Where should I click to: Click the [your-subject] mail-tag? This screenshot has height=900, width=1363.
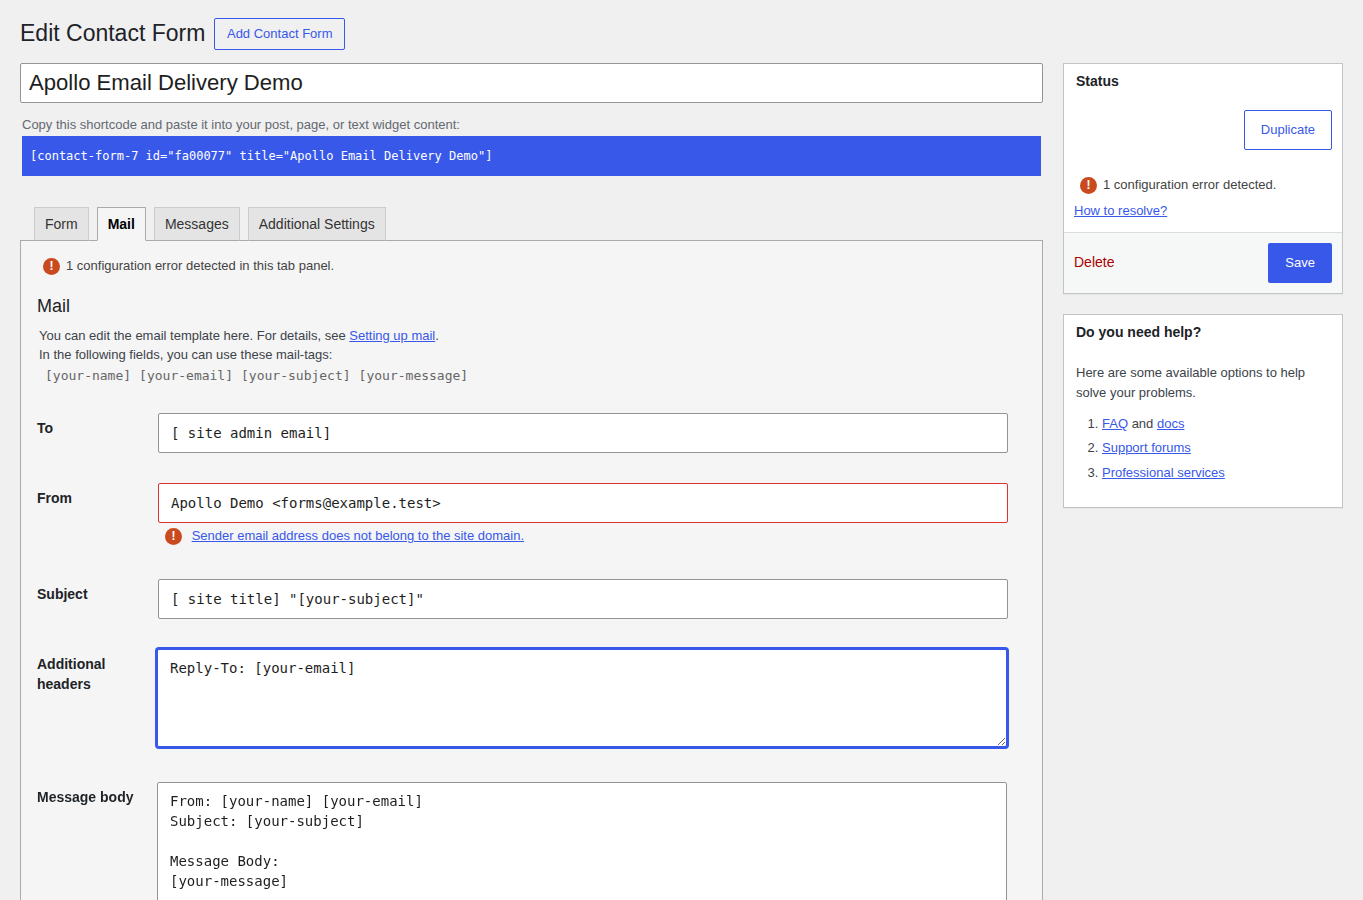(296, 376)
